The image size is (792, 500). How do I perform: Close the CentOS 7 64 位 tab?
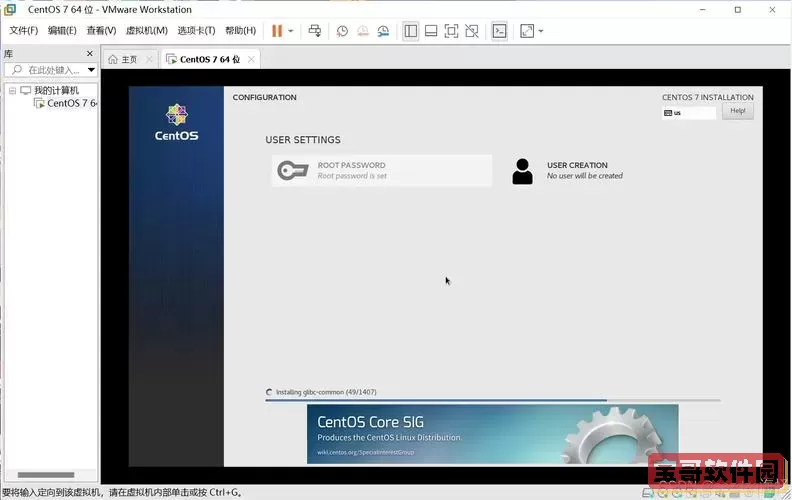click(251, 59)
